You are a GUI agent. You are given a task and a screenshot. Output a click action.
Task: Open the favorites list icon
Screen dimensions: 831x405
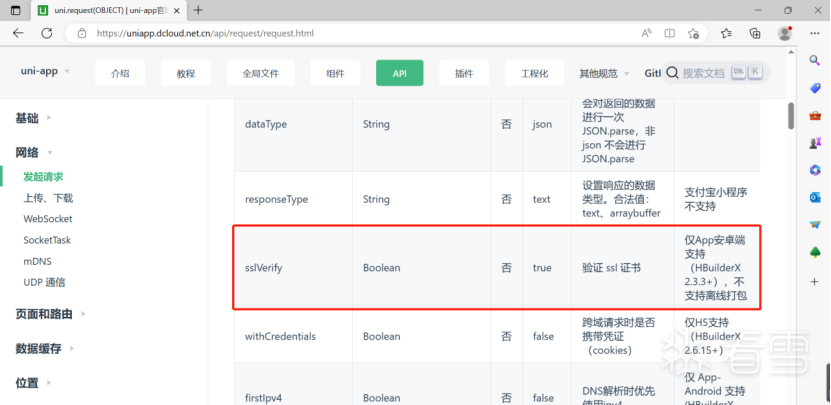727,33
